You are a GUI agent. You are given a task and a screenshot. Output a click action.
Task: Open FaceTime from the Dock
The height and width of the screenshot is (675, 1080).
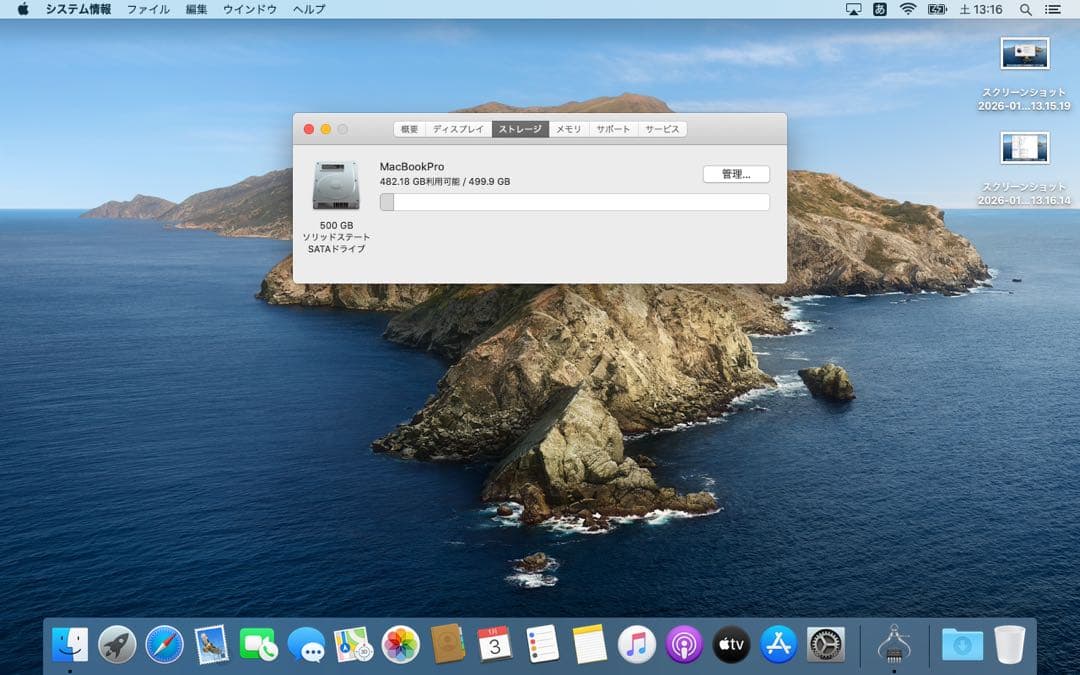click(257, 645)
